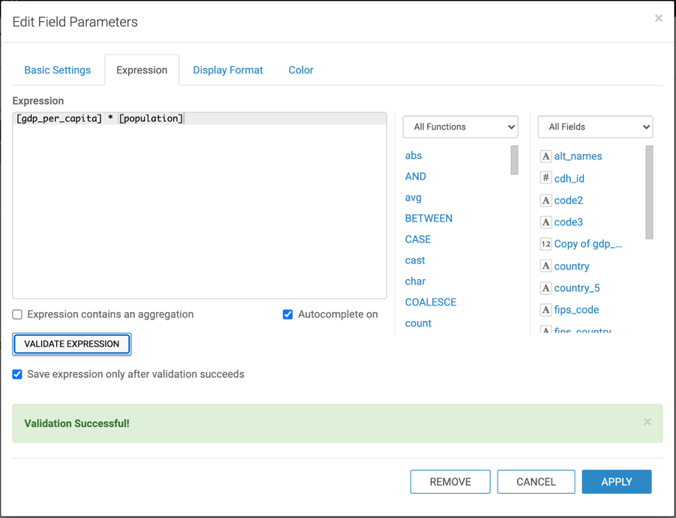Image resolution: width=676 pixels, height=518 pixels.
Task: Go to the Color tab
Action: [301, 70]
